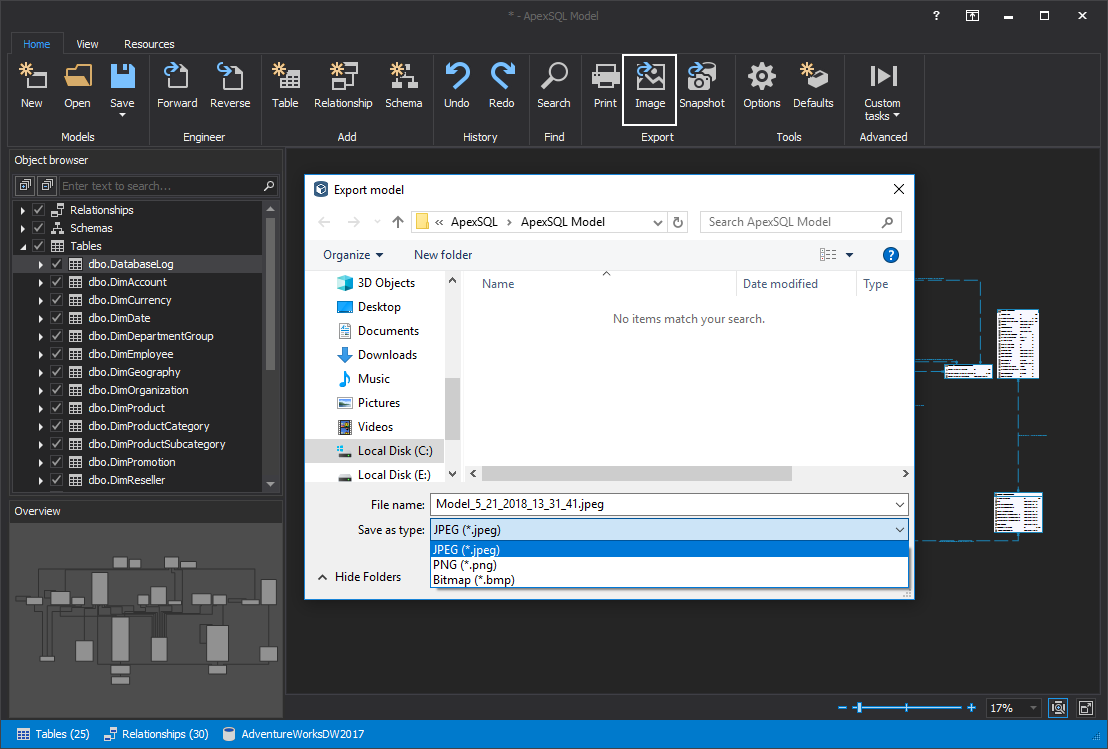Collapse all nodes in Object browser
1108x749 pixels.
pos(47,186)
